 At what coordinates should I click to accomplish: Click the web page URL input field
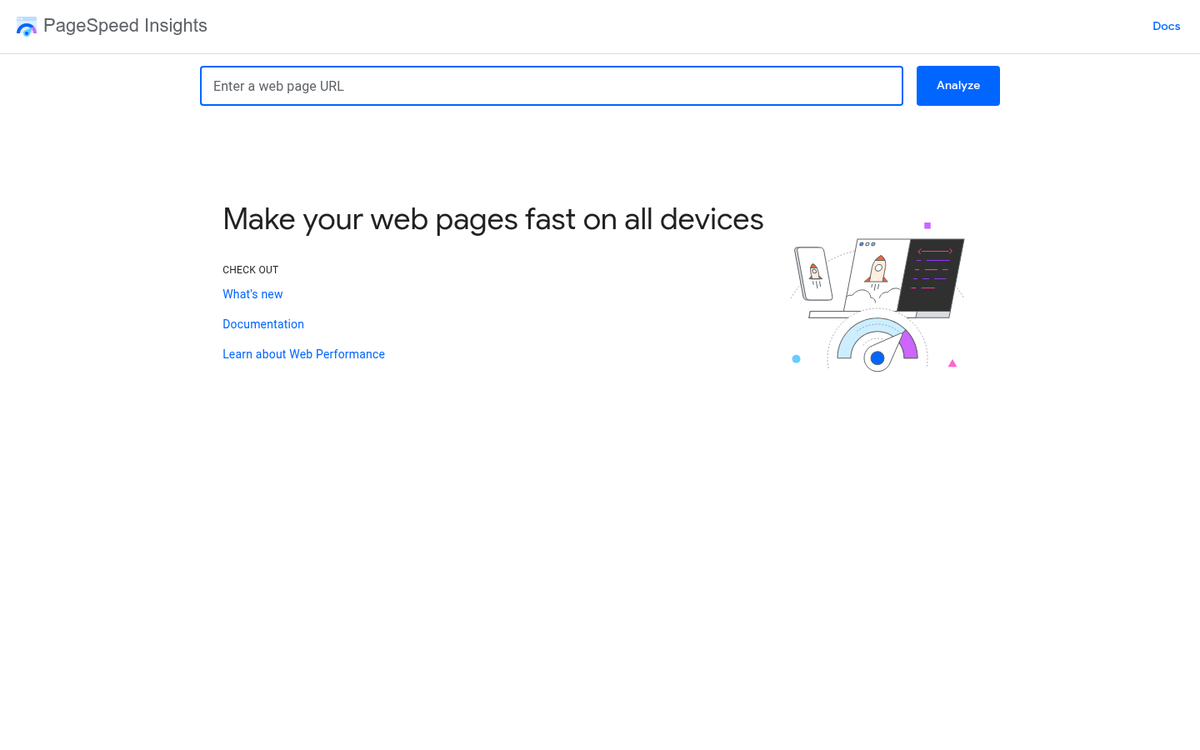click(550, 86)
